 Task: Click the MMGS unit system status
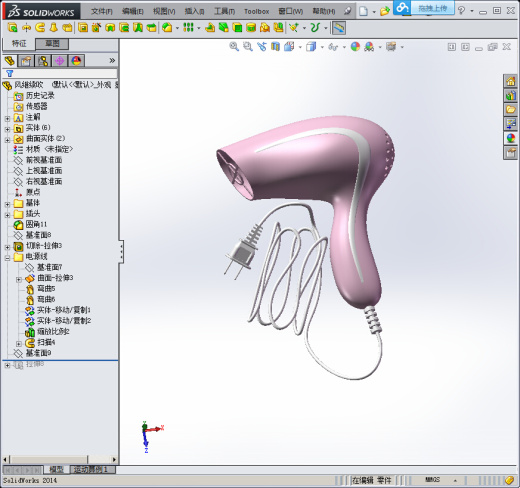click(433, 480)
